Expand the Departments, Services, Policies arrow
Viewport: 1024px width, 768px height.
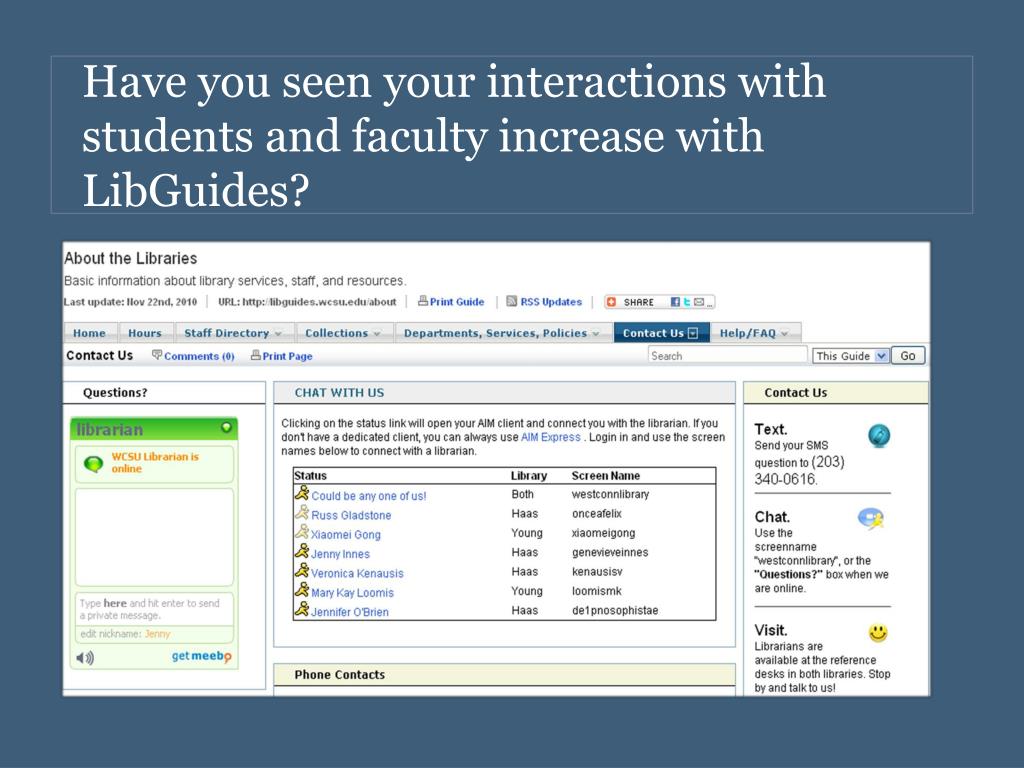[596, 334]
